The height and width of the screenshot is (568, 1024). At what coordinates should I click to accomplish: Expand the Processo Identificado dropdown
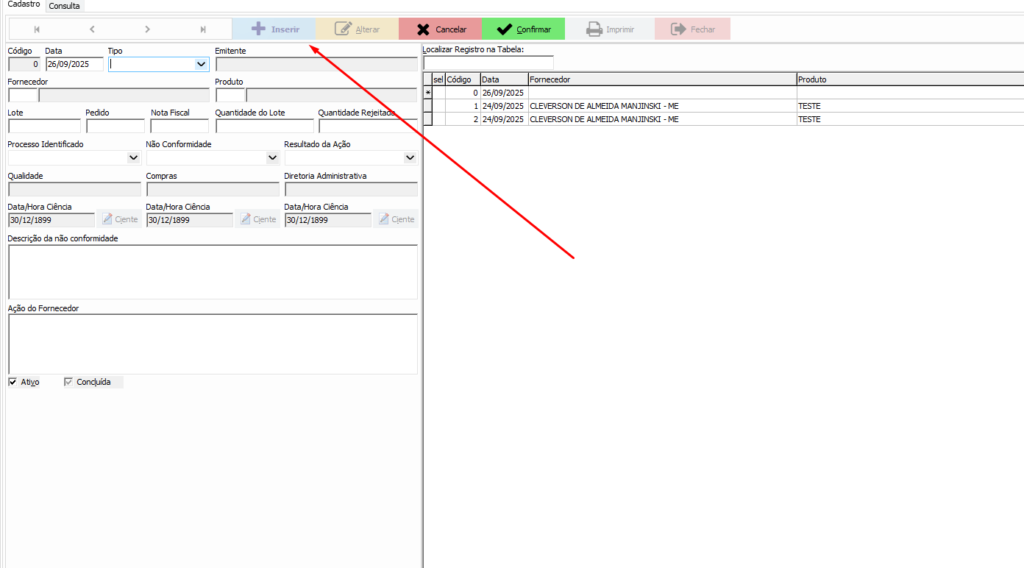134,157
